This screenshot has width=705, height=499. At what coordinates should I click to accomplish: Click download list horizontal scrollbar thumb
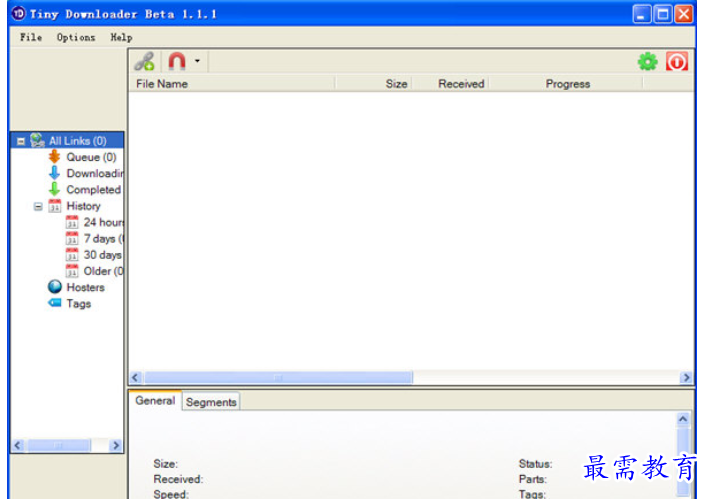(x=278, y=378)
